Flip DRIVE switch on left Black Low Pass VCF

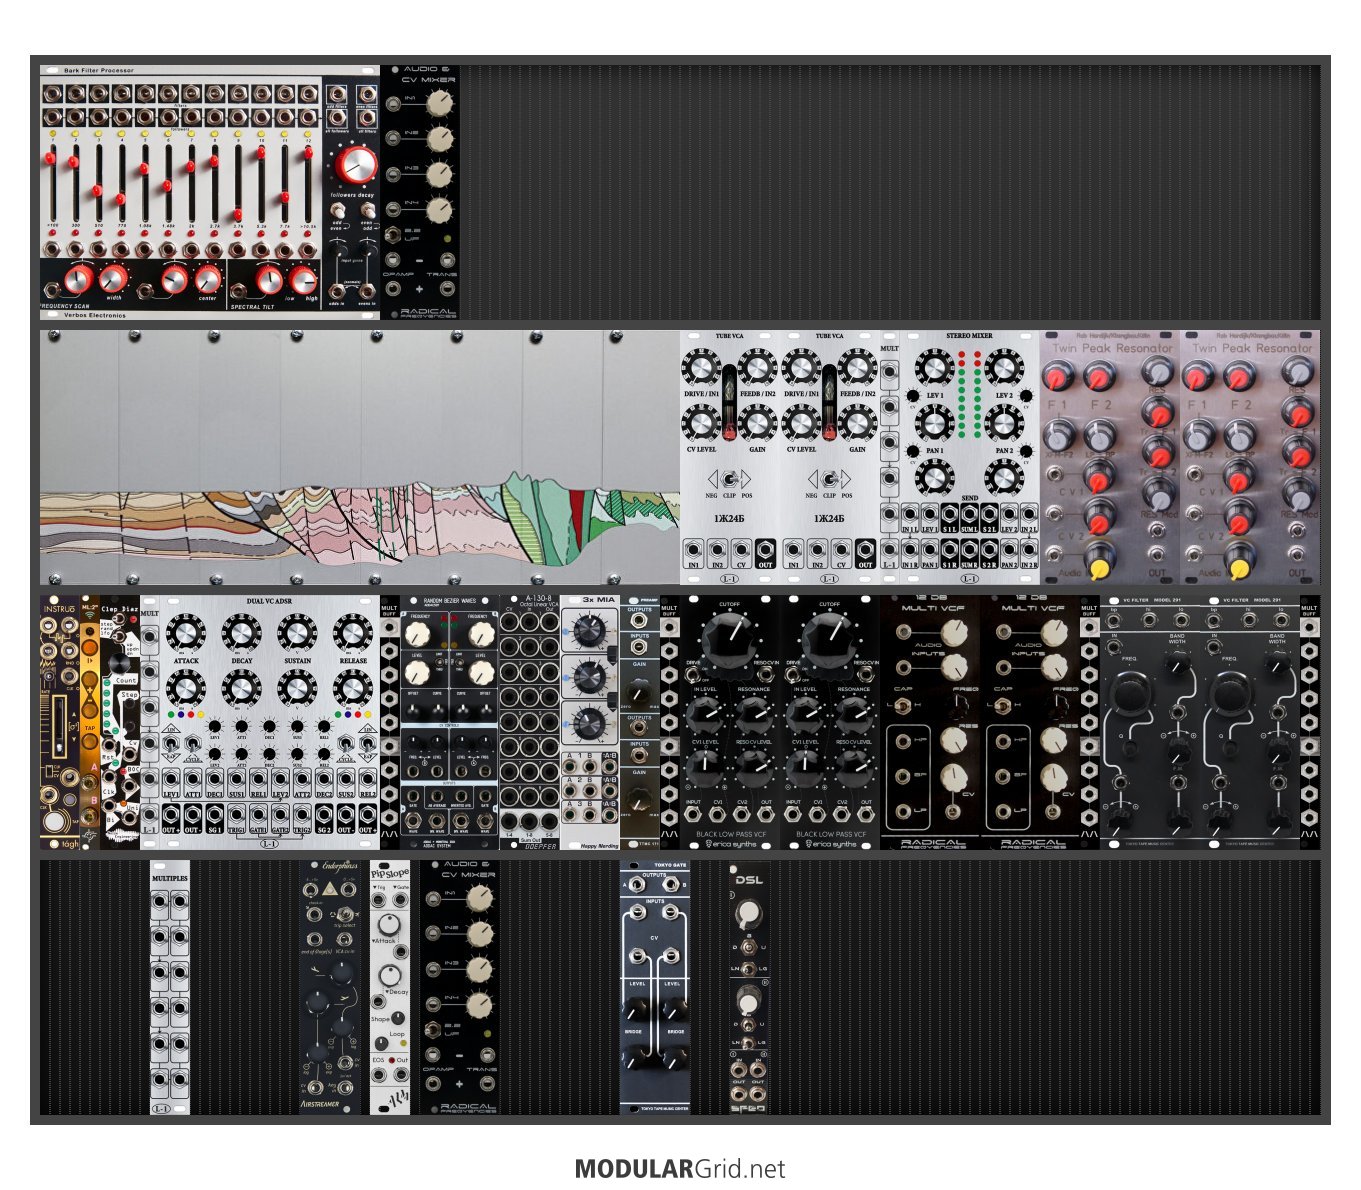pos(692,675)
